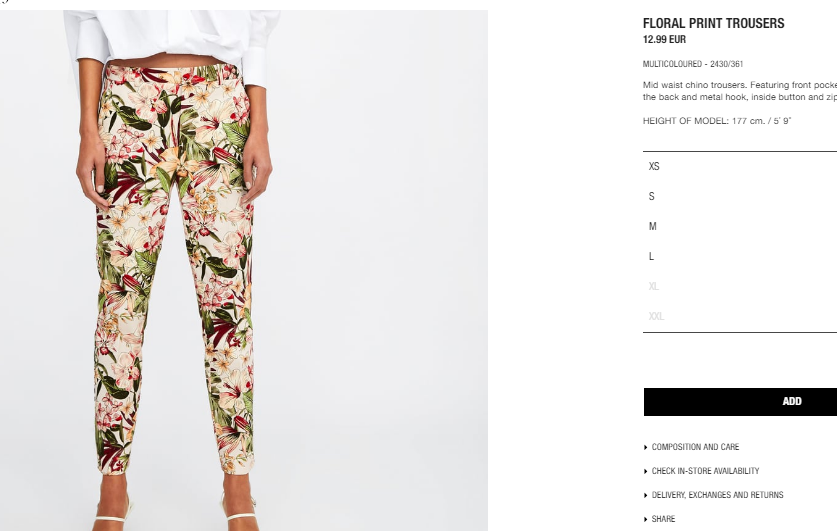Click the 12.99 EUR price

665,39
